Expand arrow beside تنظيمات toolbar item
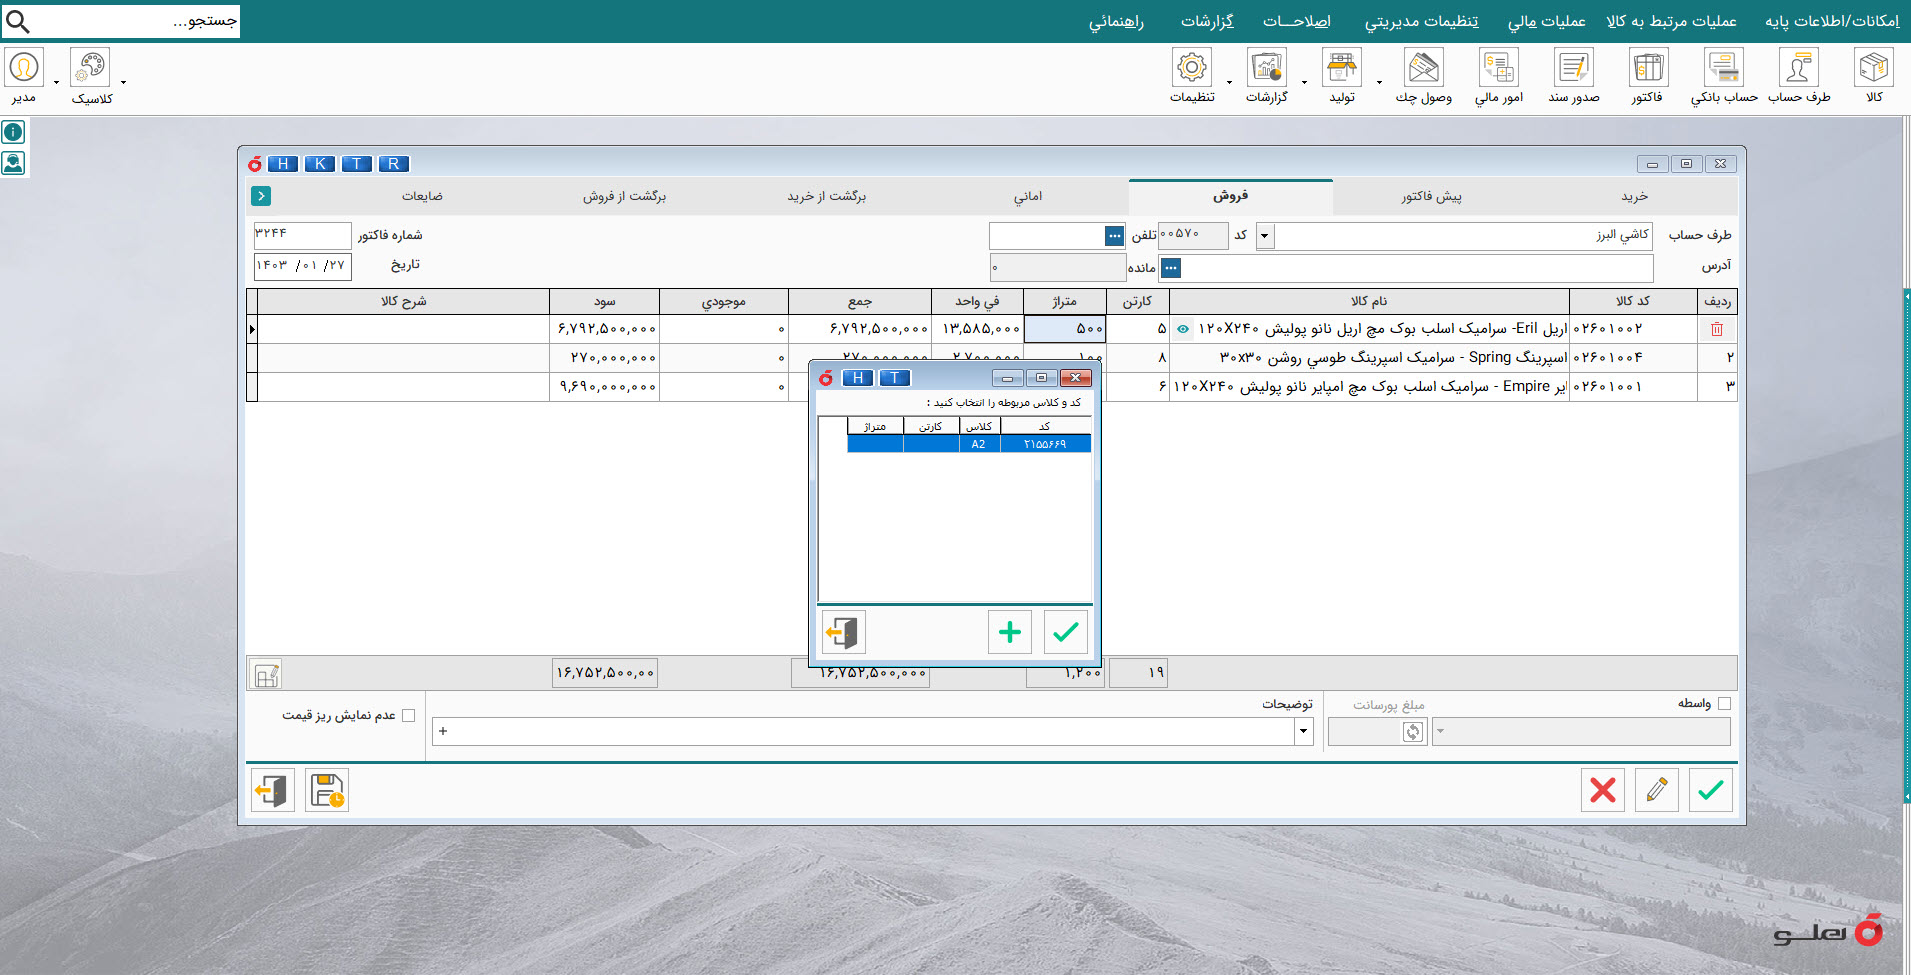1911x975 pixels. coord(1229,83)
